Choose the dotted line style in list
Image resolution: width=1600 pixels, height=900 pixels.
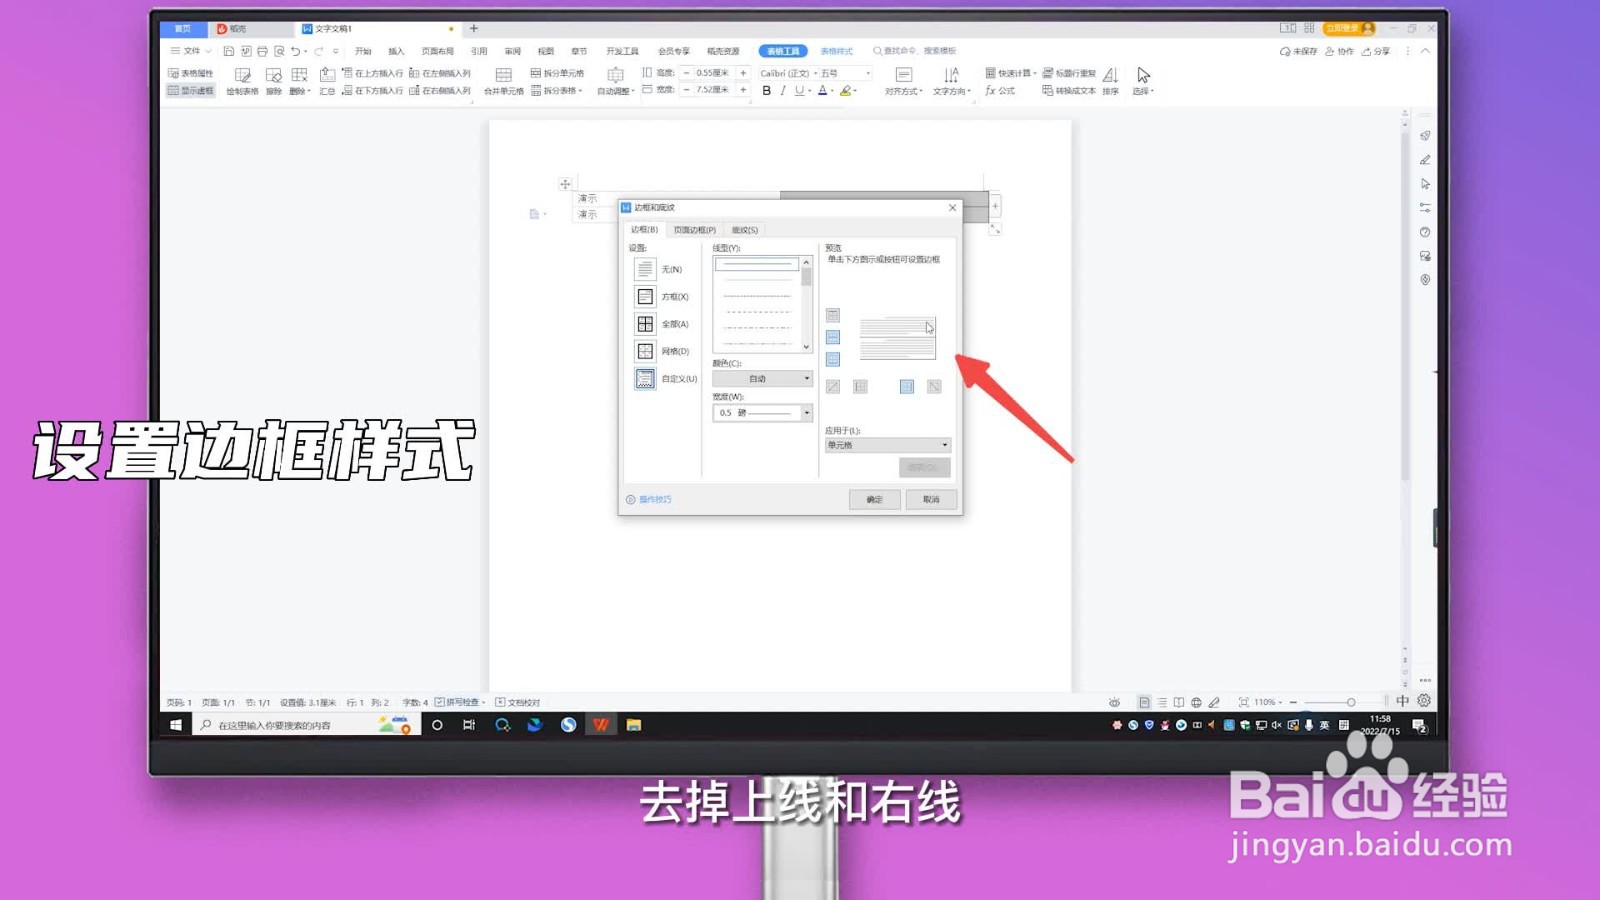(757, 297)
